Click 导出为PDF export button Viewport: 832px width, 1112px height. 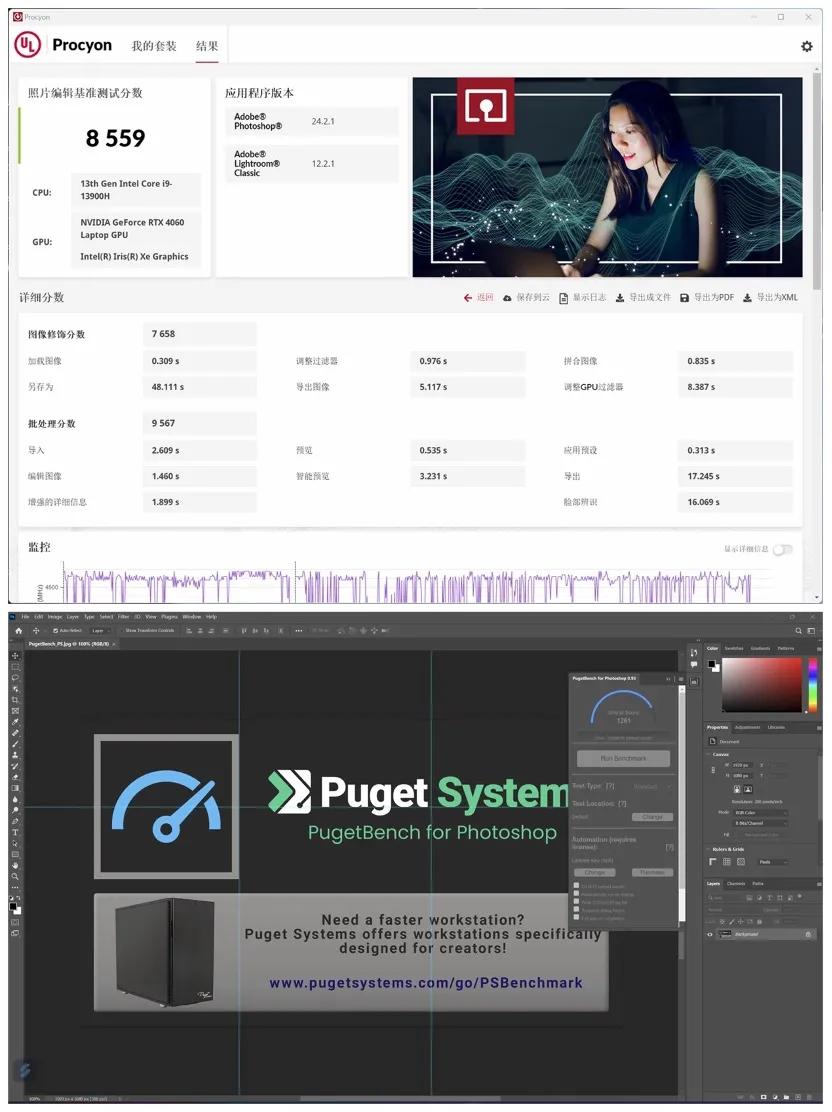tap(707, 298)
